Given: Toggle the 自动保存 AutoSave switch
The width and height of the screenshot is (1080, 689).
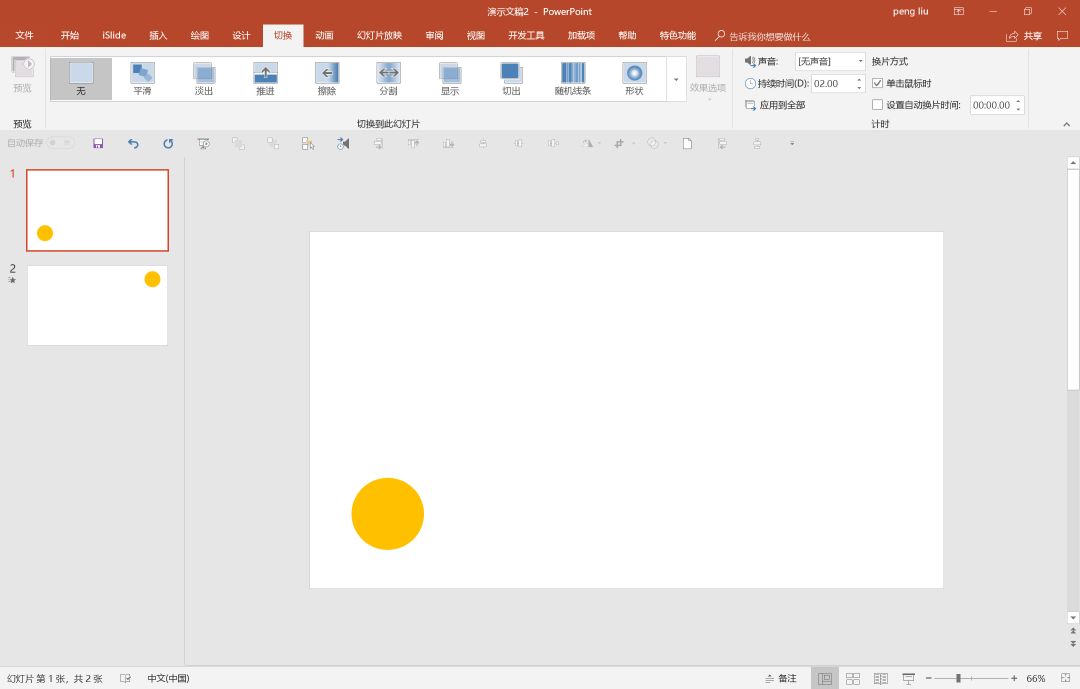Looking at the screenshot, I should (x=61, y=143).
